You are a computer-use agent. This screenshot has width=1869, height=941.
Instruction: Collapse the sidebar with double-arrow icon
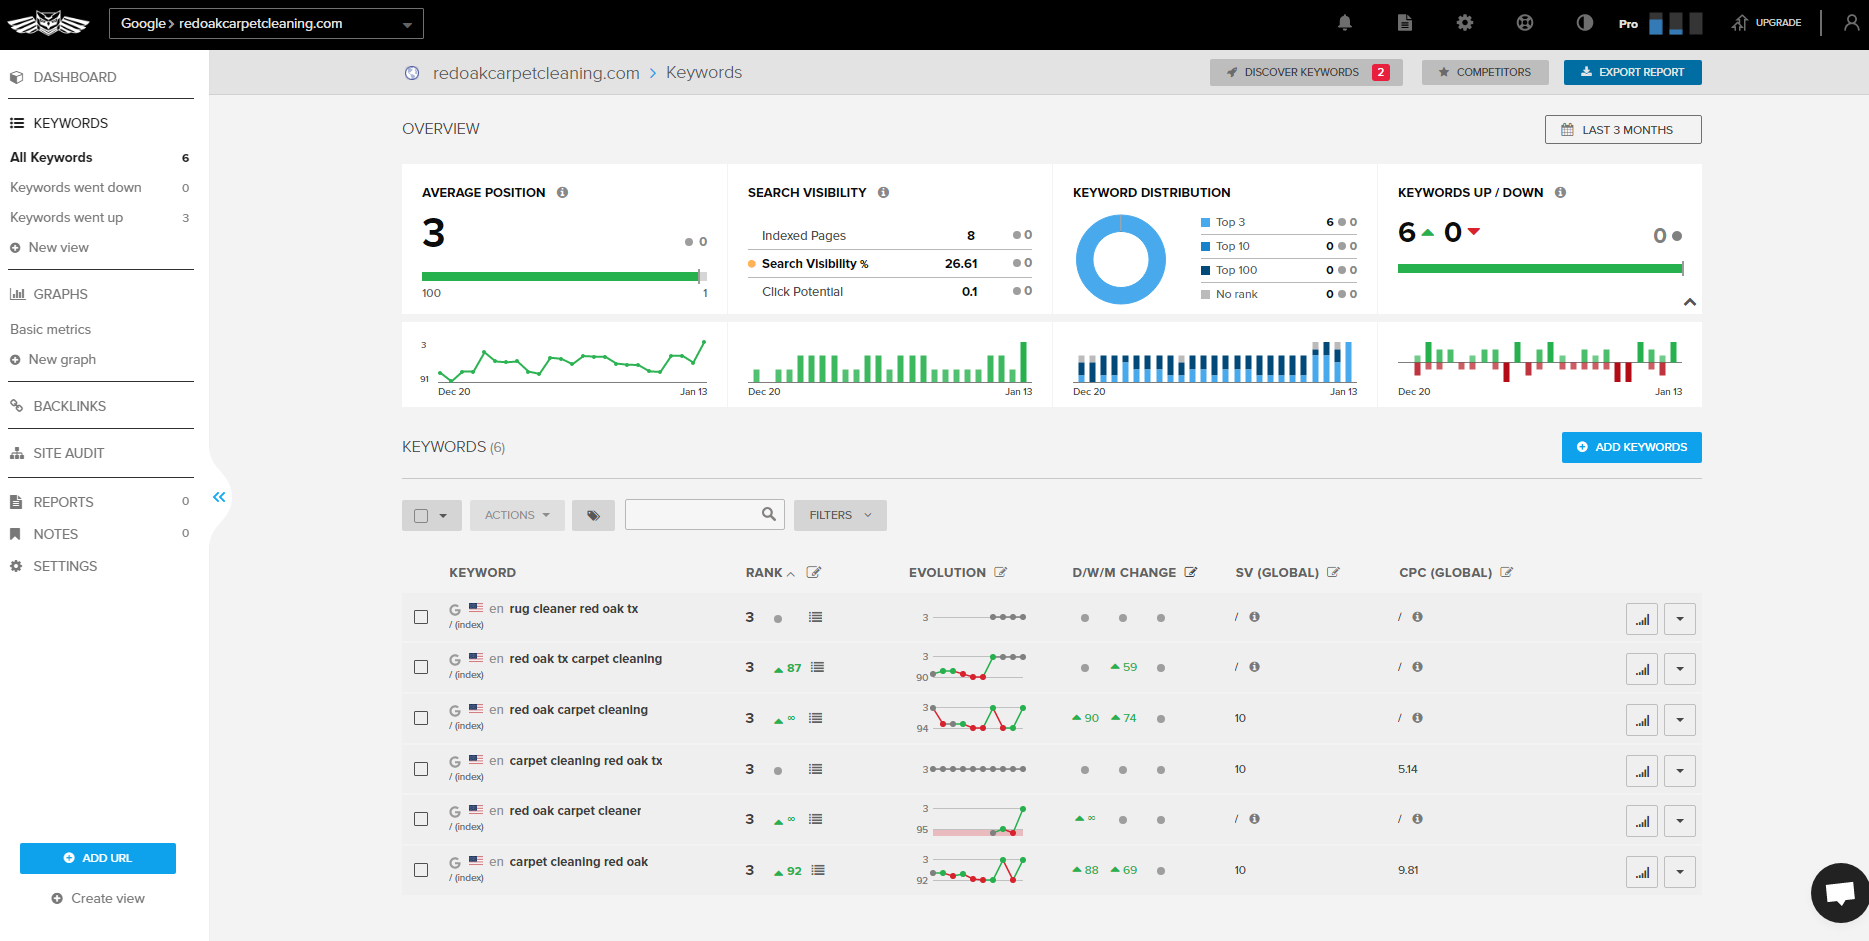pos(219,497)
